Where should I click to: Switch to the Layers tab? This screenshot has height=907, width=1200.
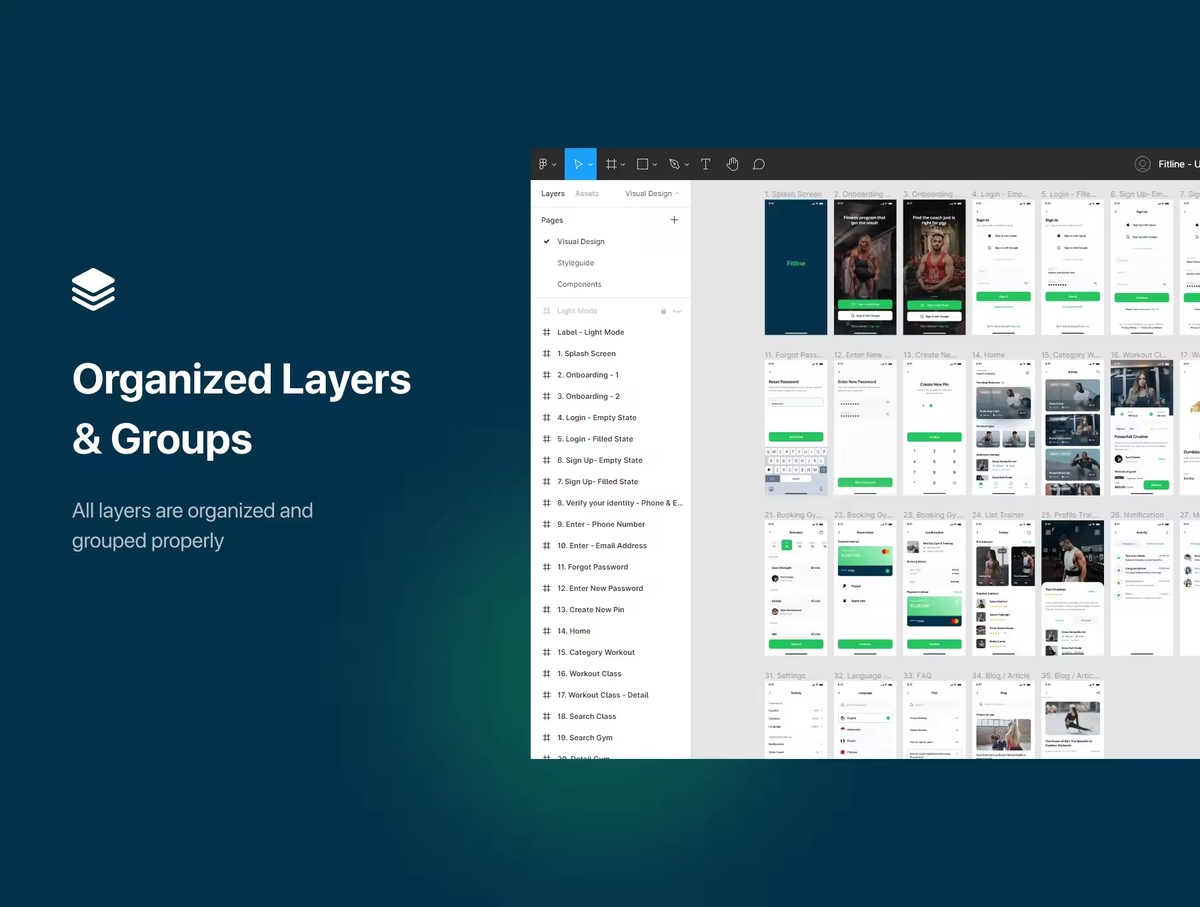click(553, 193)
